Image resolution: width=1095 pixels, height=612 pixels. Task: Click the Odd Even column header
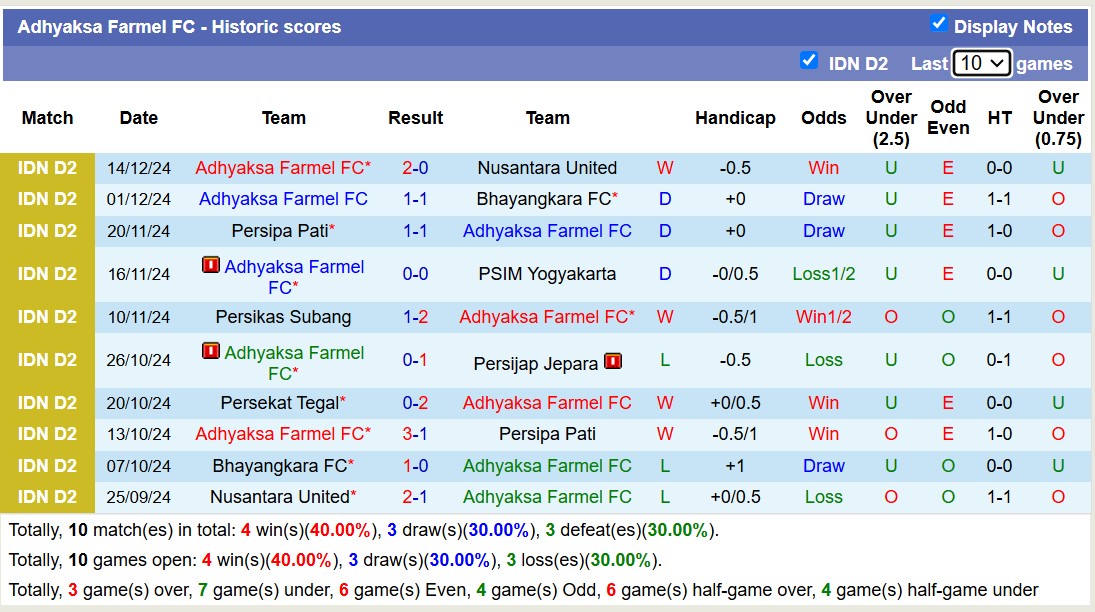coord(948,118)
